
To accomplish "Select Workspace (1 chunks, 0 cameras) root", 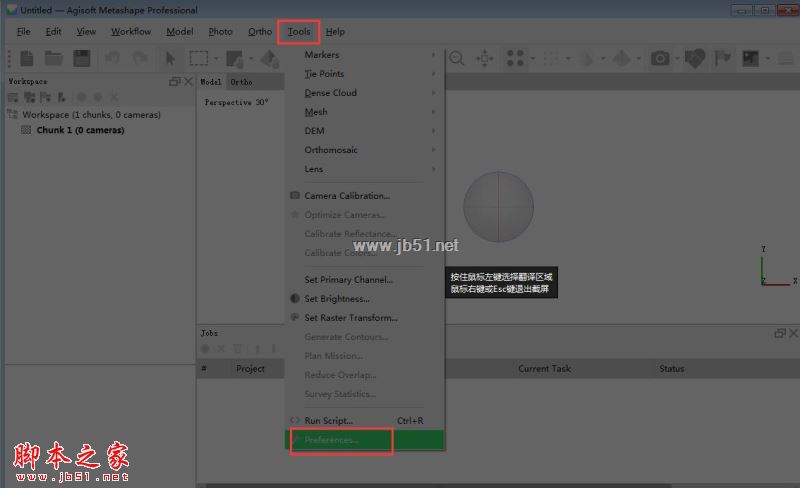I will 91,115.
